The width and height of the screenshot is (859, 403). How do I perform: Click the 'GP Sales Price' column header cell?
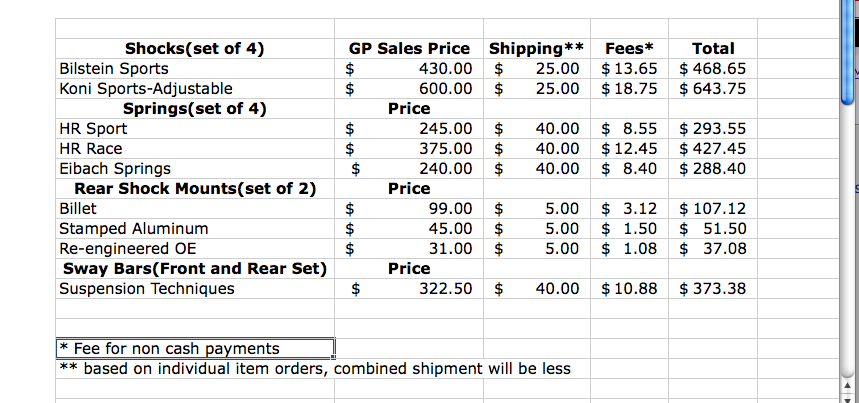pyautogui.click(x=409, y=48)
